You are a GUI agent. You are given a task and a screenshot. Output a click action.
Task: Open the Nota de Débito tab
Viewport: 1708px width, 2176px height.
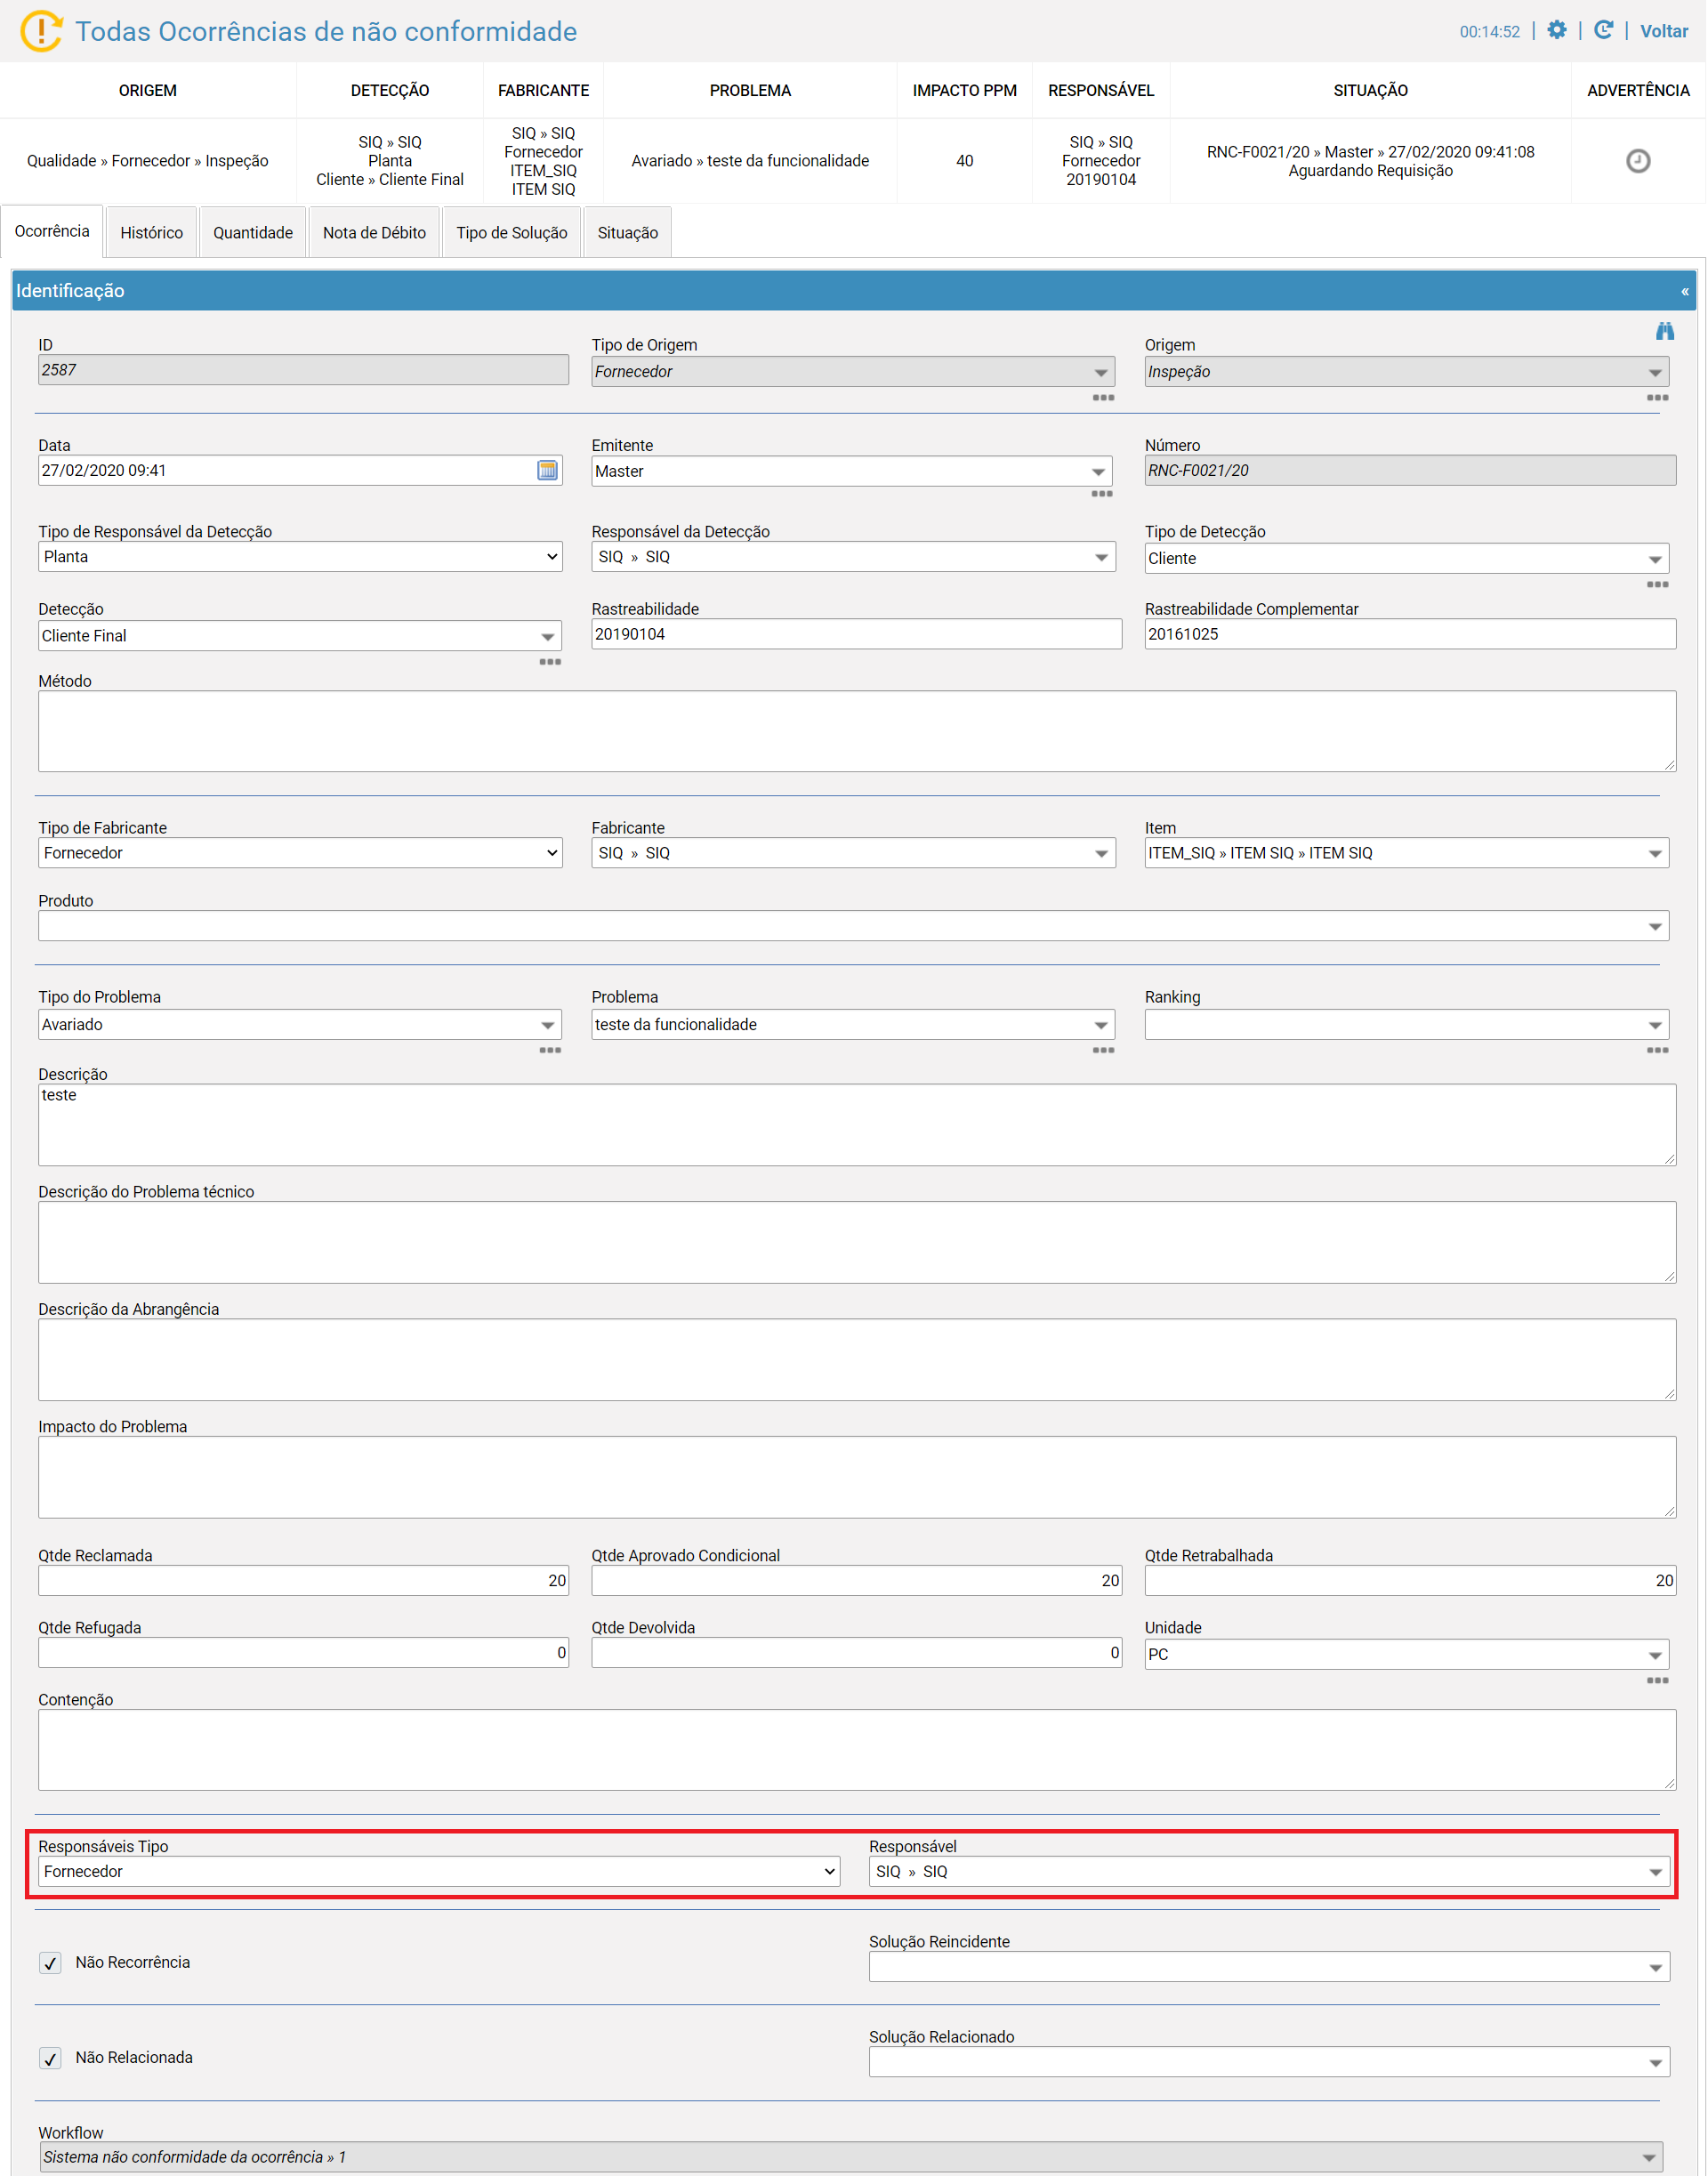pyautogui.click(x=374, y=232)
